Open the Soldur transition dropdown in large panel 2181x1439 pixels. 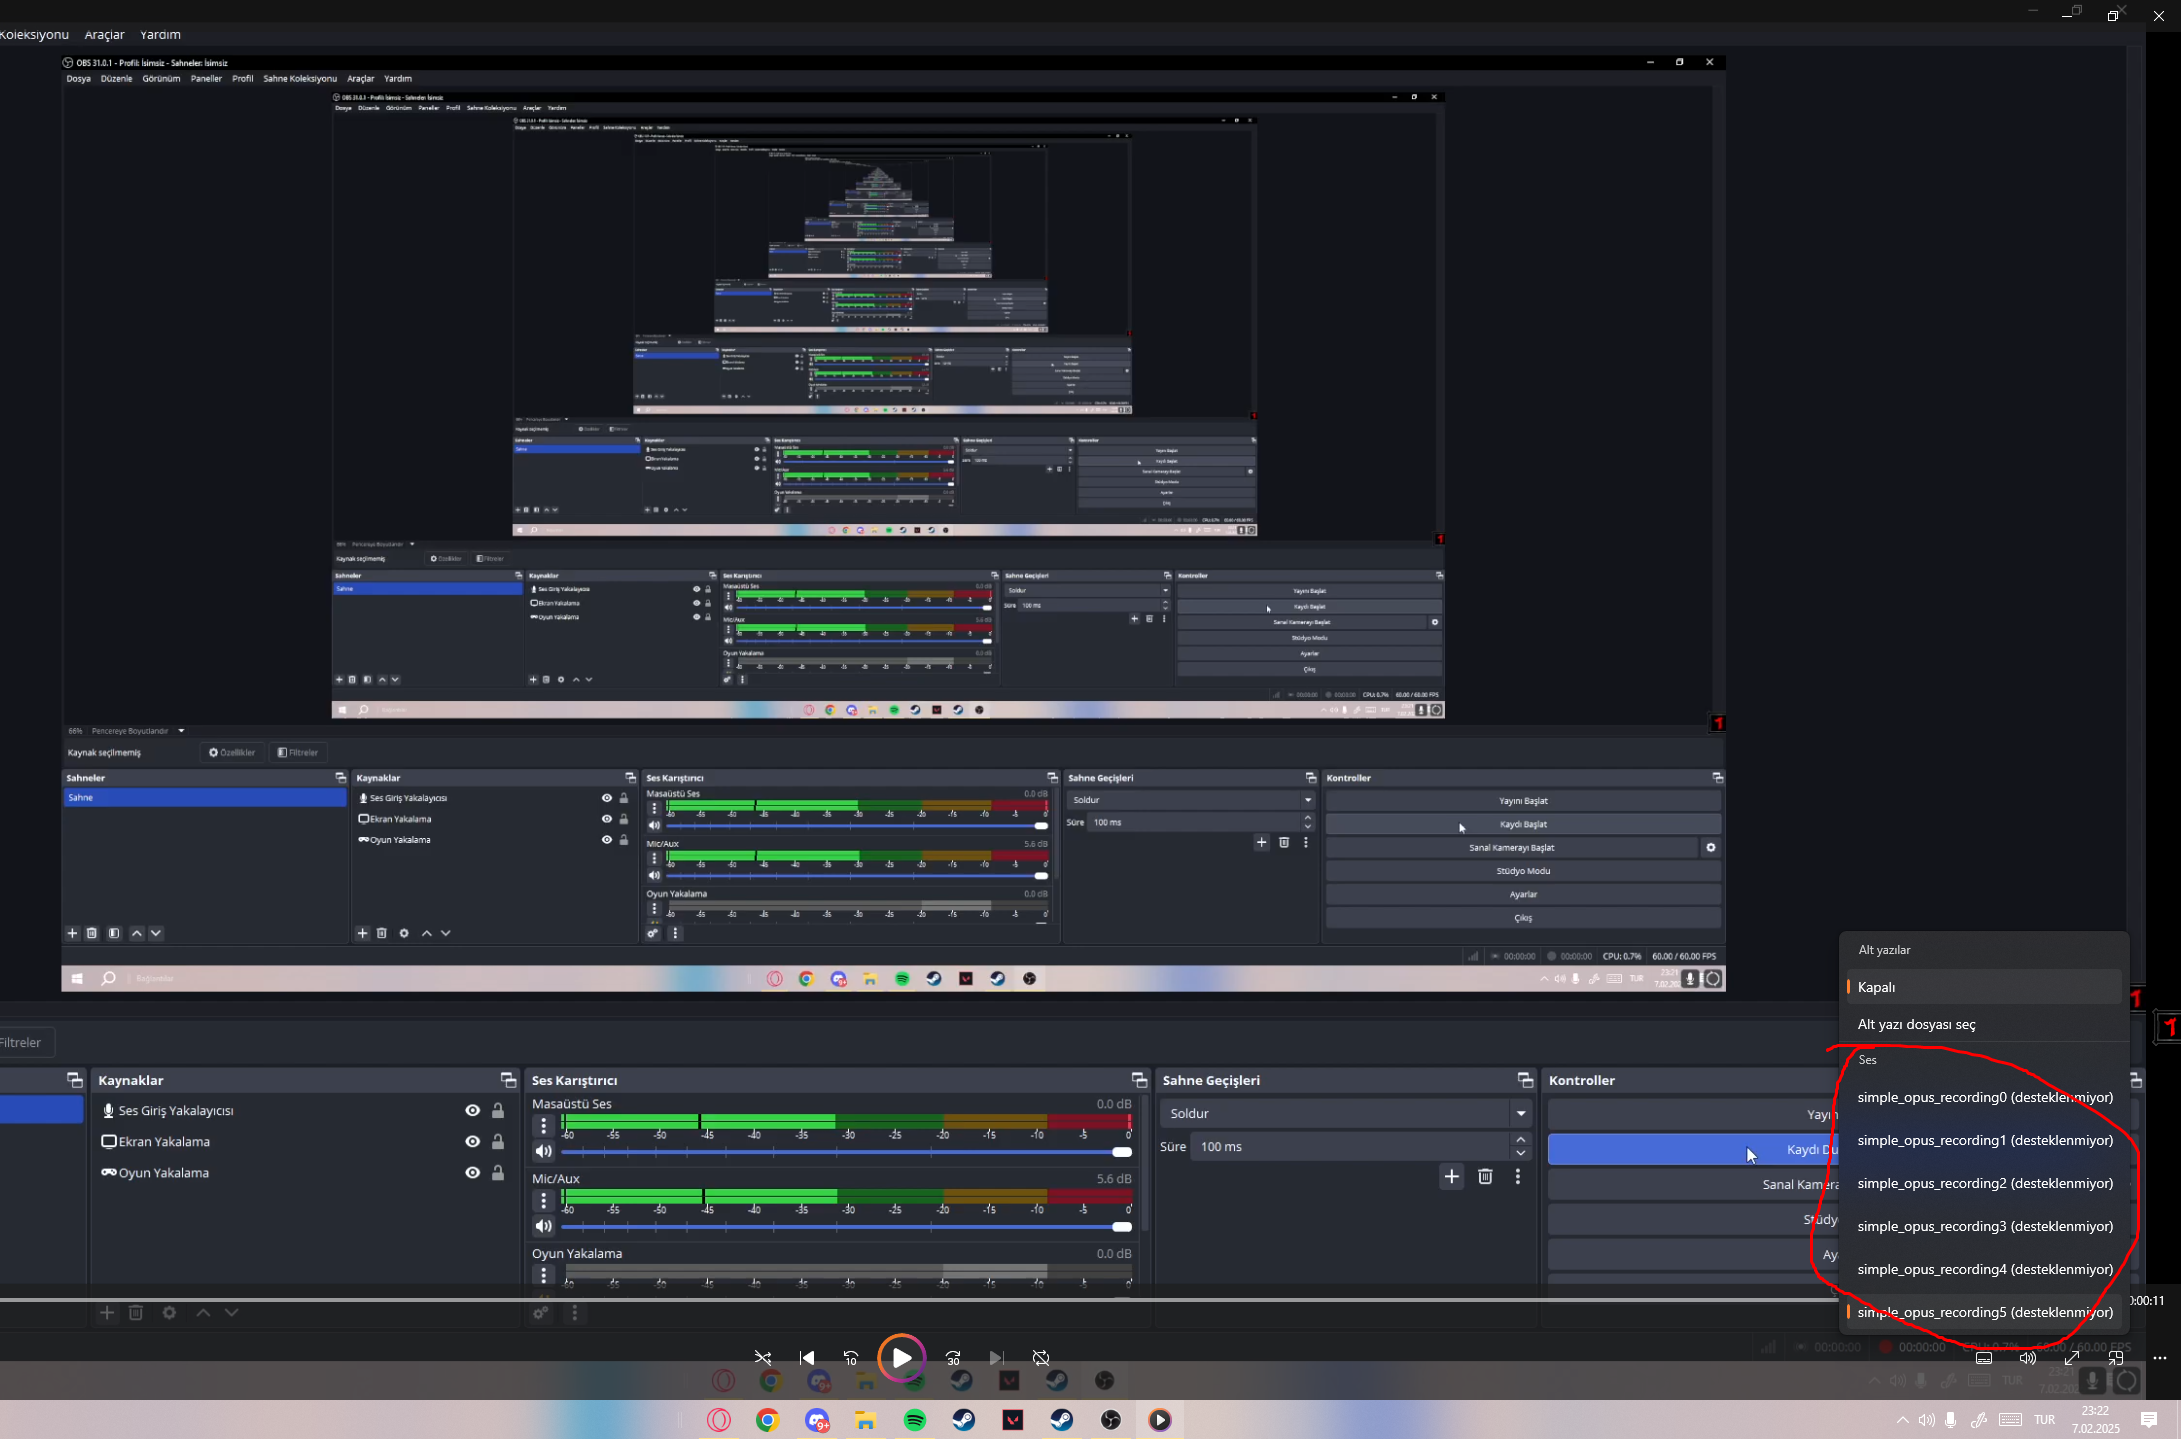click(x=1345, y=1113)
